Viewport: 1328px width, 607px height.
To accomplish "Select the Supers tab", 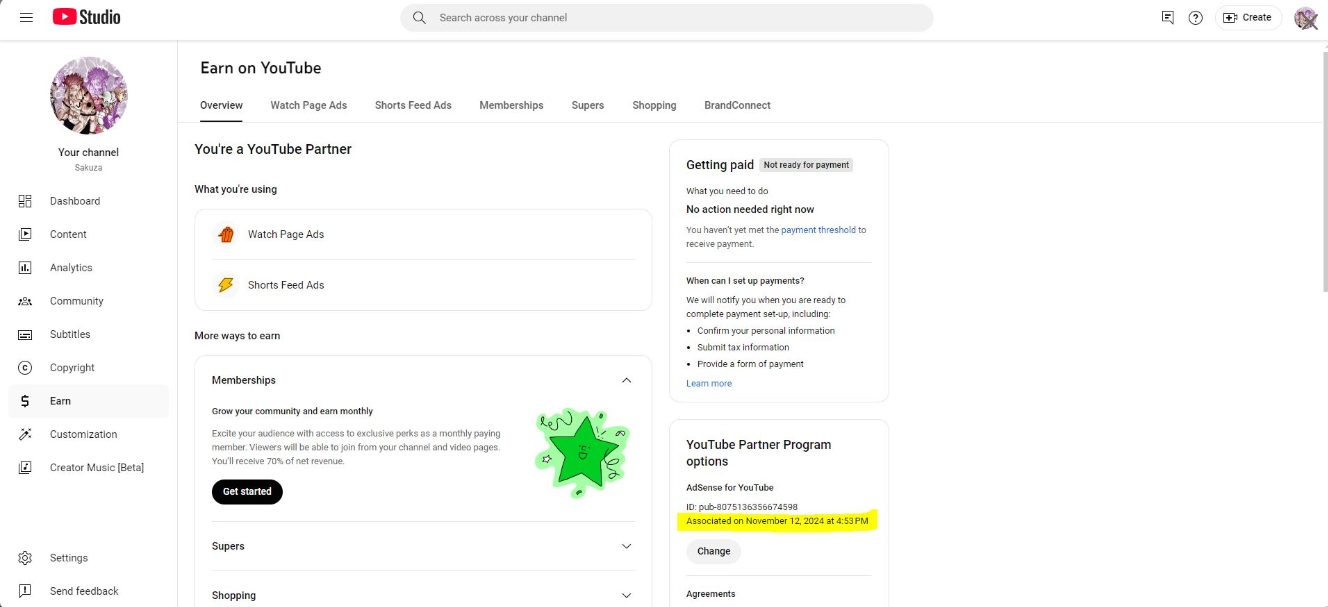I will click(588, 105).
